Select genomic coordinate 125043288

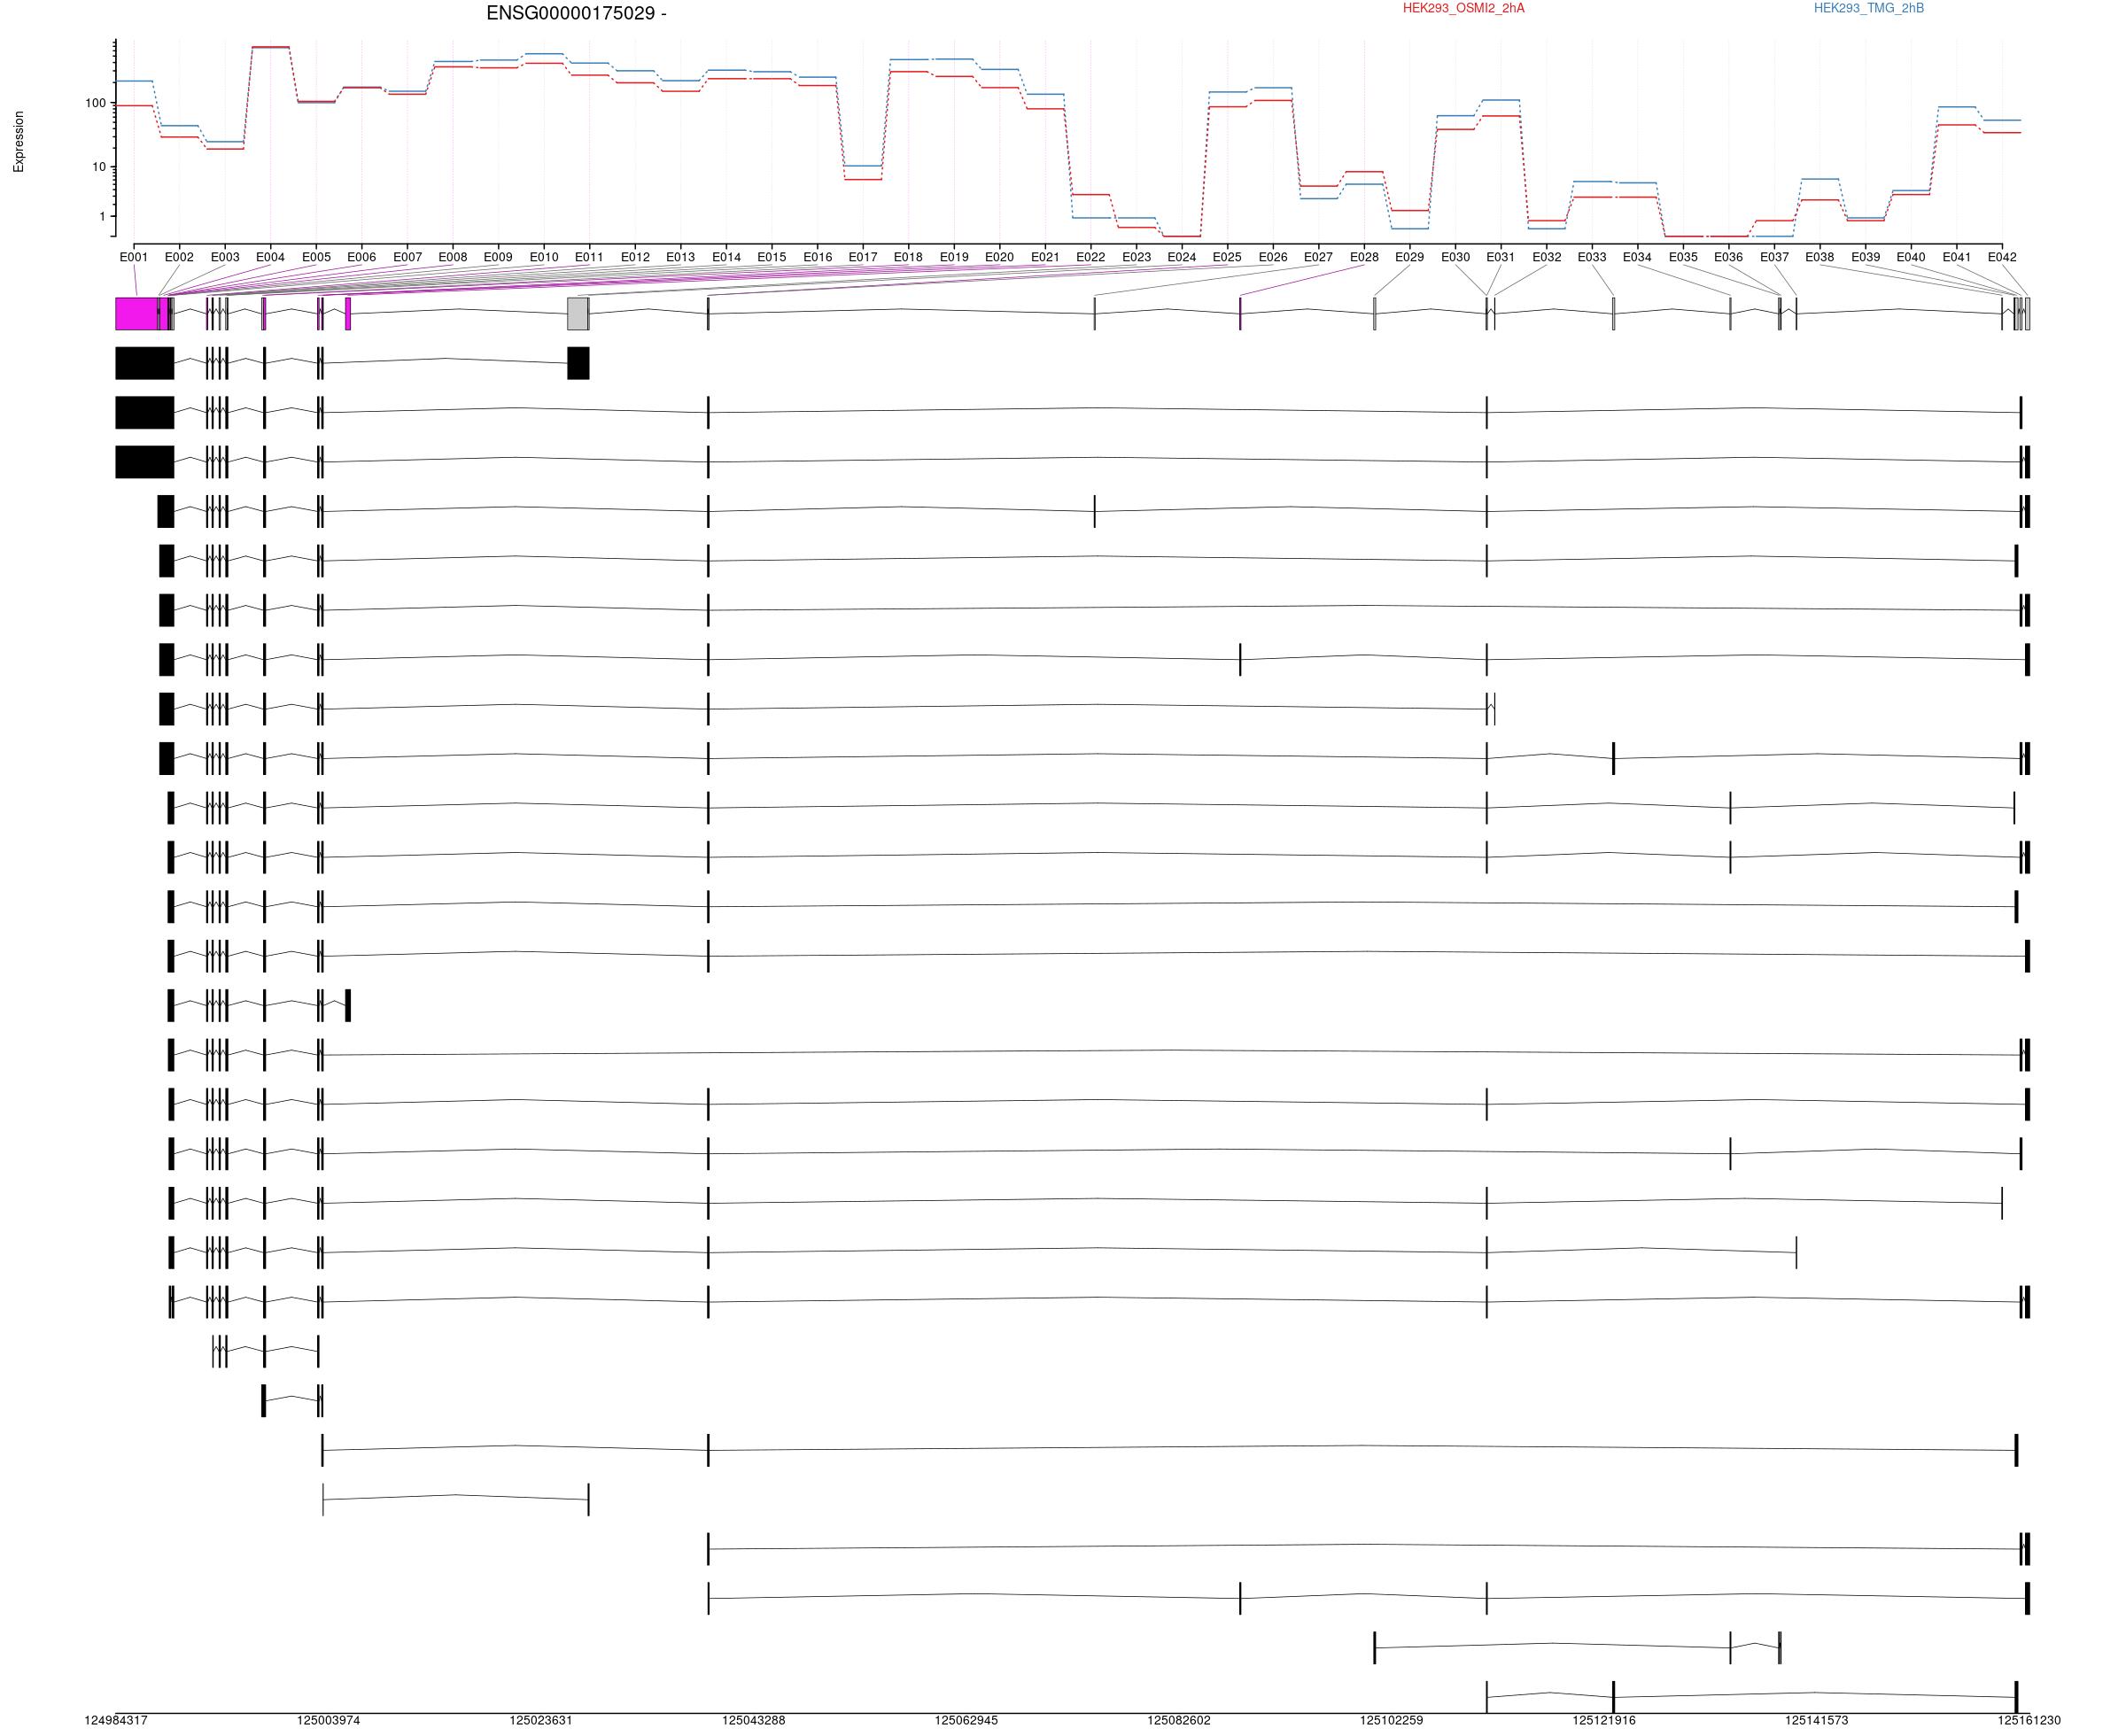click(754, 1721)
